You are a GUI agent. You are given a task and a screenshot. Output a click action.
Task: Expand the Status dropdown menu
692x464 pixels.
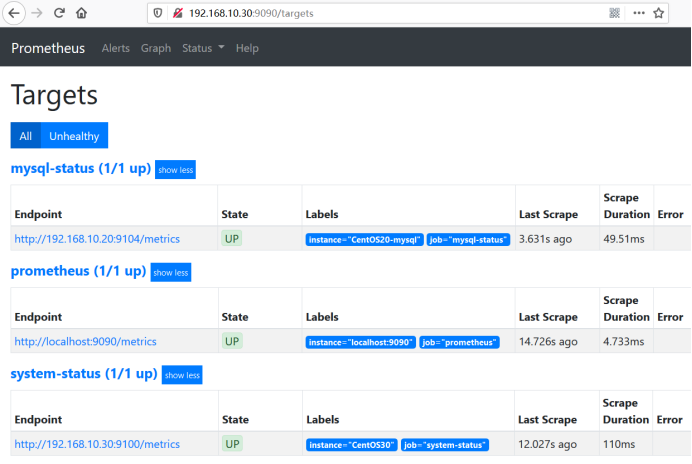pos(203,48)
